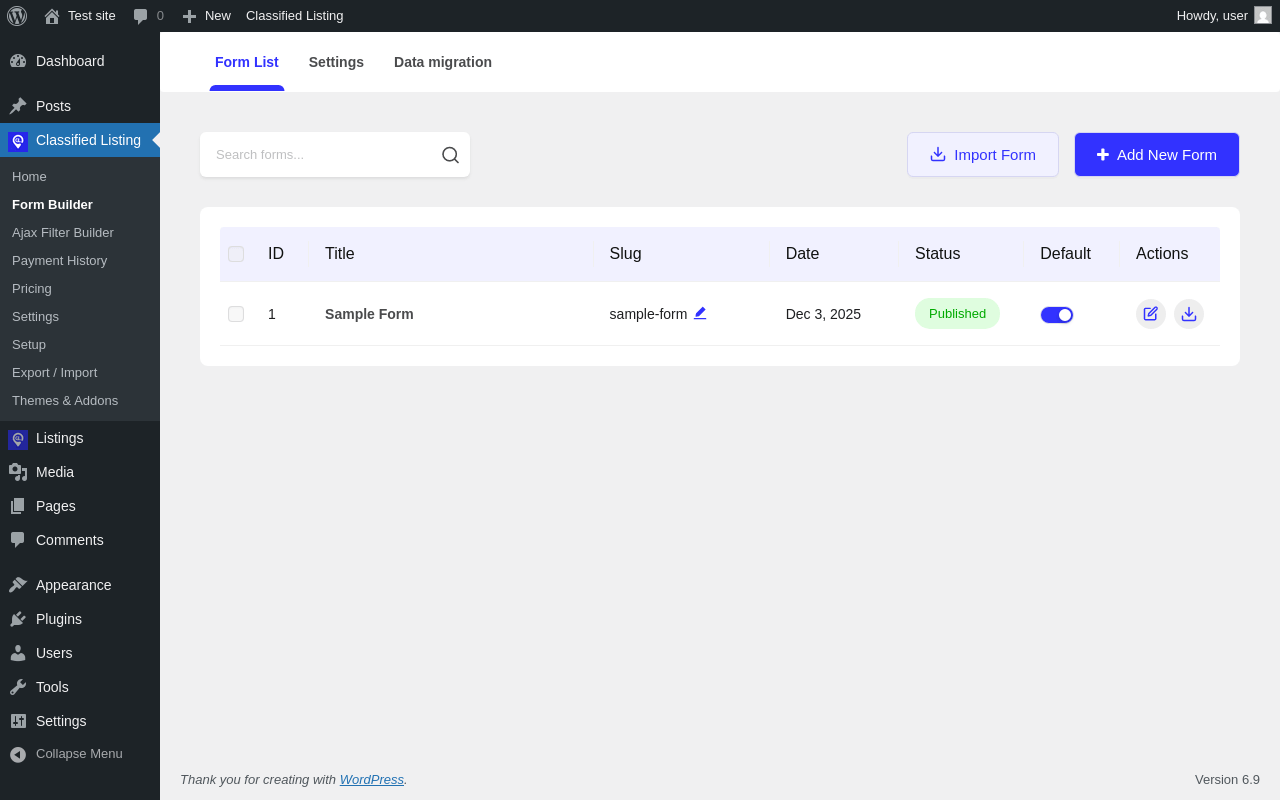Screen dimensions: 1280x800
Task: Click the Search forms input field
Action: [320, 155]
